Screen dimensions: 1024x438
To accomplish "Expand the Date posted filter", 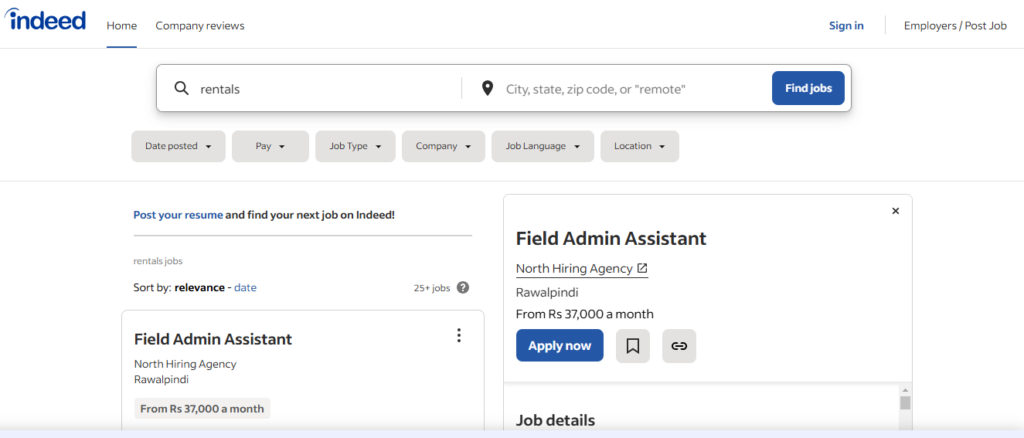I will (x=178, y=146).
